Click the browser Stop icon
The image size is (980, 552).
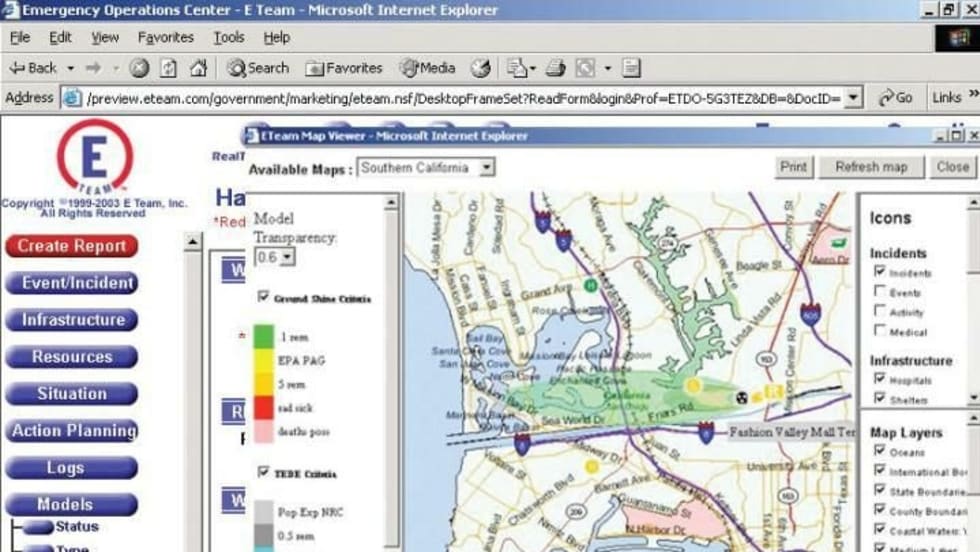click(139, 68)
